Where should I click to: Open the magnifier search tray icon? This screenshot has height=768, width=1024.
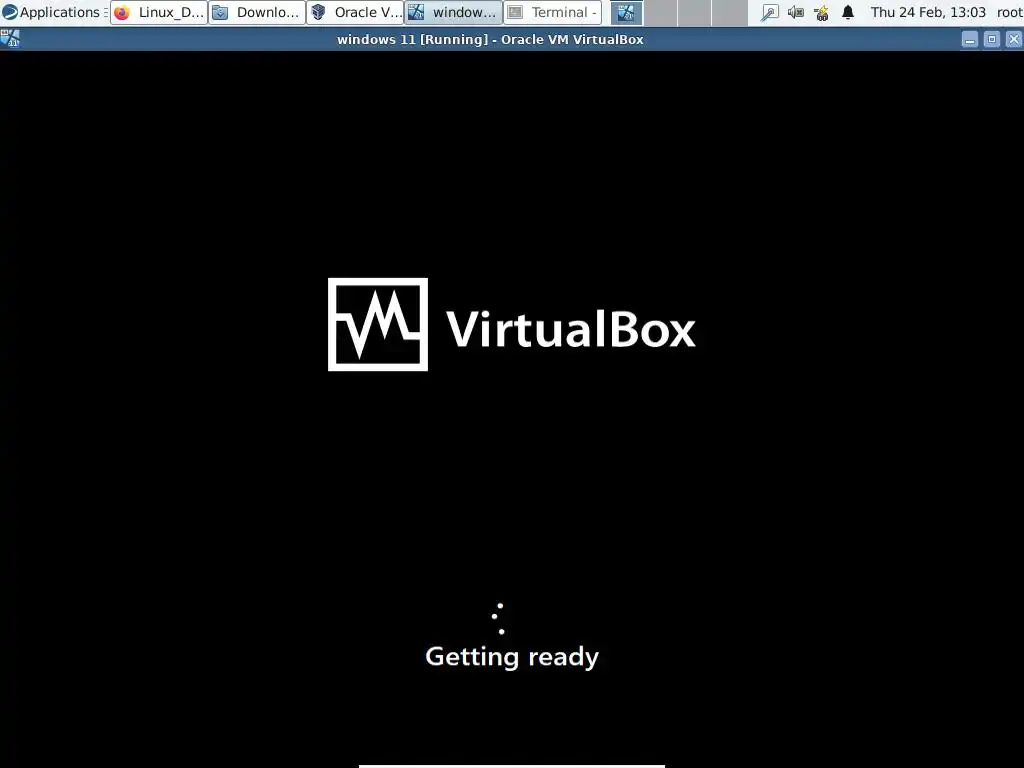(x=770, y=12)
